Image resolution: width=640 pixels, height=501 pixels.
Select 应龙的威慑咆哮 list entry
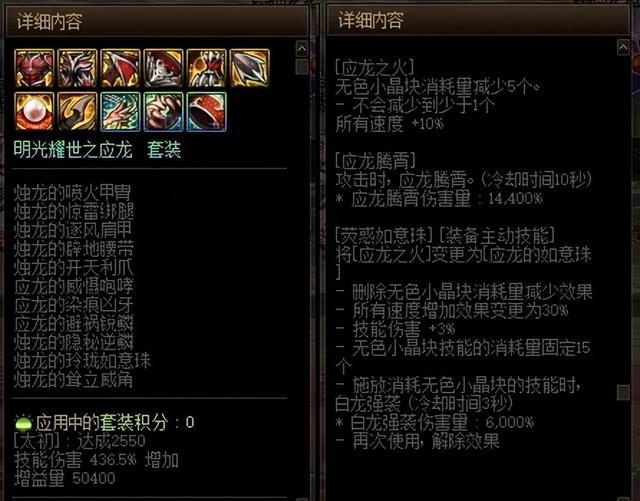coord(74,287)
